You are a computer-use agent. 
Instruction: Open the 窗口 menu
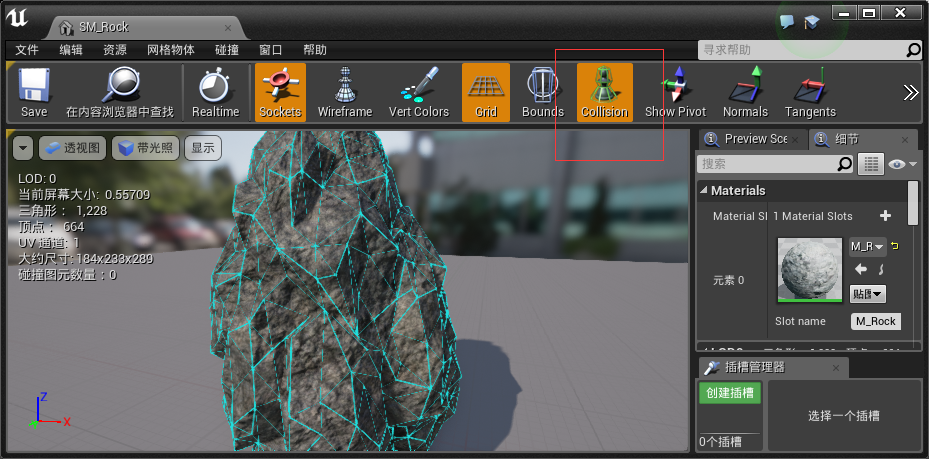(x=271, y=50)
